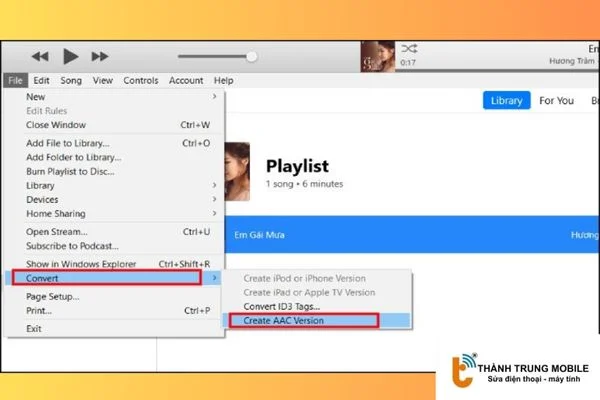Open the Edit menu
Viewport: 600px width, 400px height.
[41, 80]
